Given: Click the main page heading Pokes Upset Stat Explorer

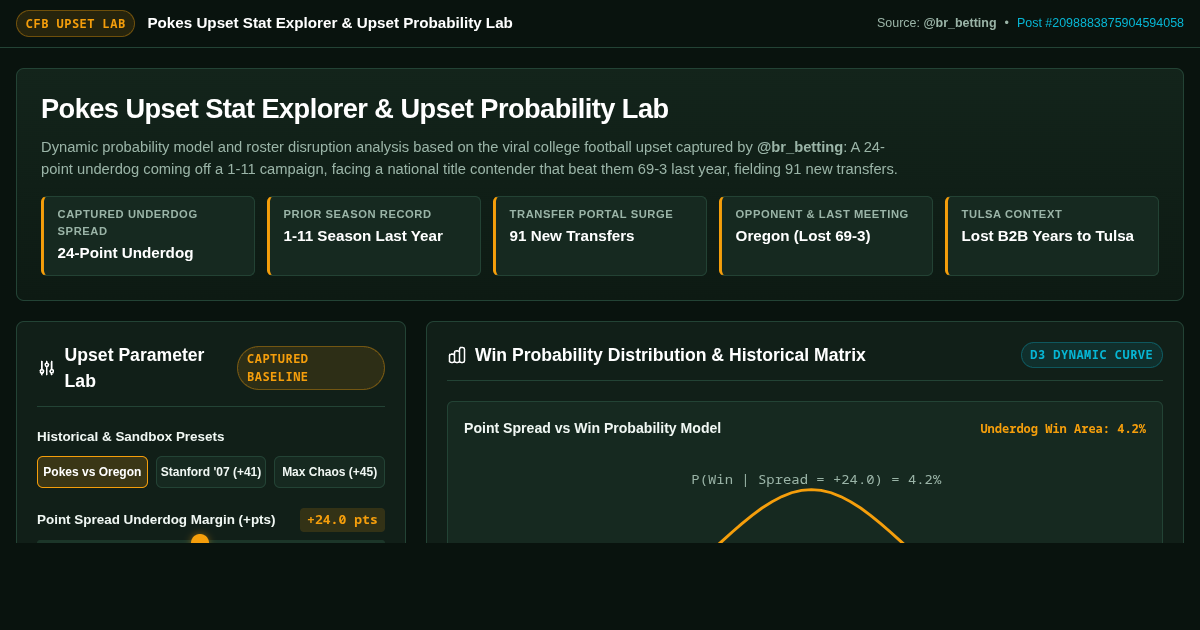Looking at the screenshot, I should (355, 109).
